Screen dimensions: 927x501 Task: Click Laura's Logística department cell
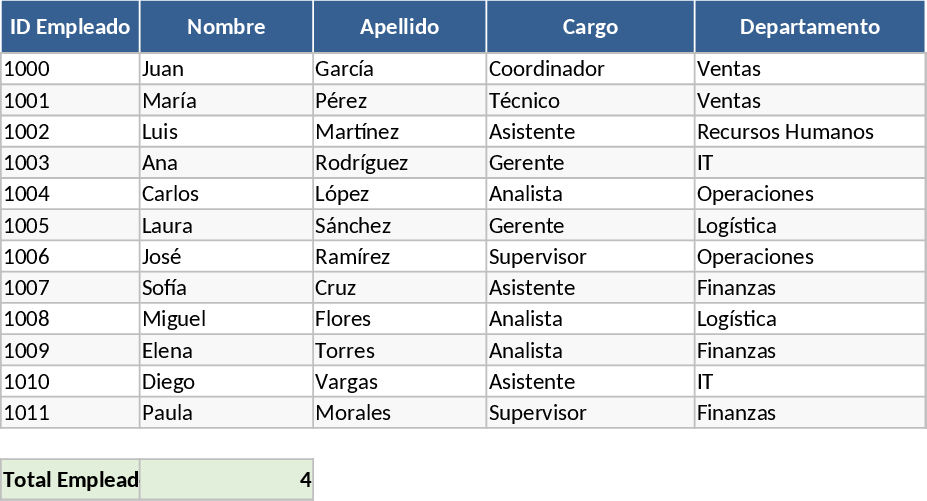(809, 226)
